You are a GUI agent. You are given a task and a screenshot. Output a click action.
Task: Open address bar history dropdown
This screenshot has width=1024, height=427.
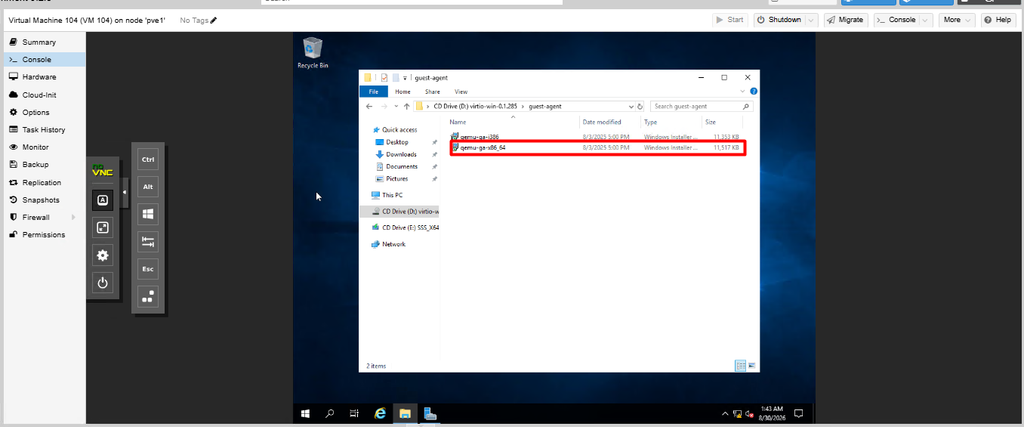tap(631, 106)
